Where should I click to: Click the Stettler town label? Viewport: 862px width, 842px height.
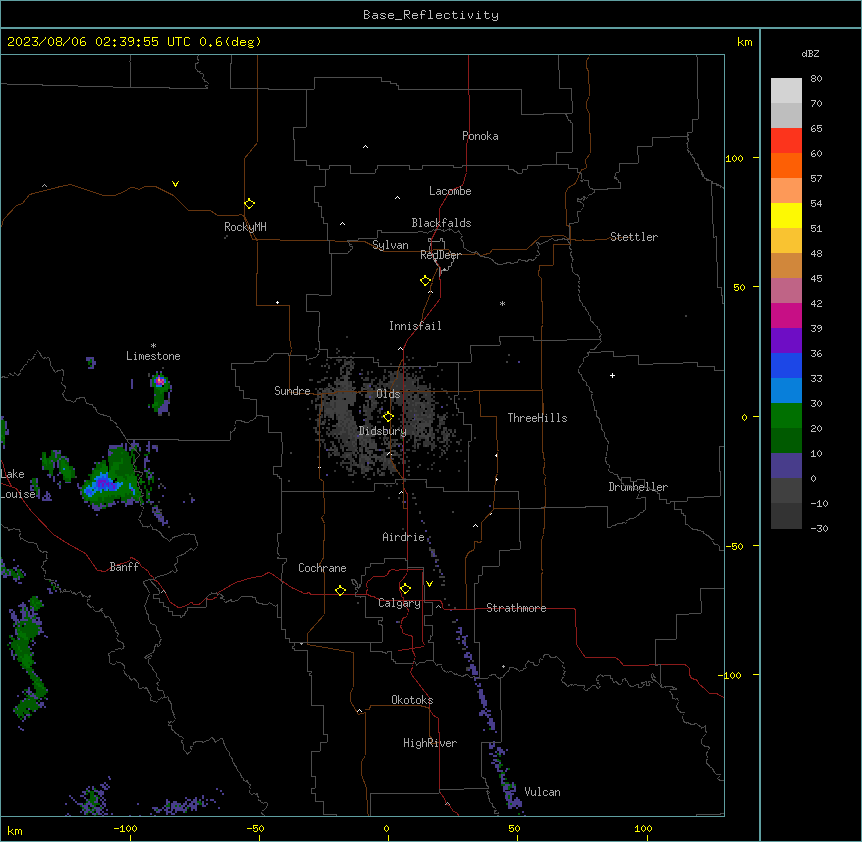[634, 237]
